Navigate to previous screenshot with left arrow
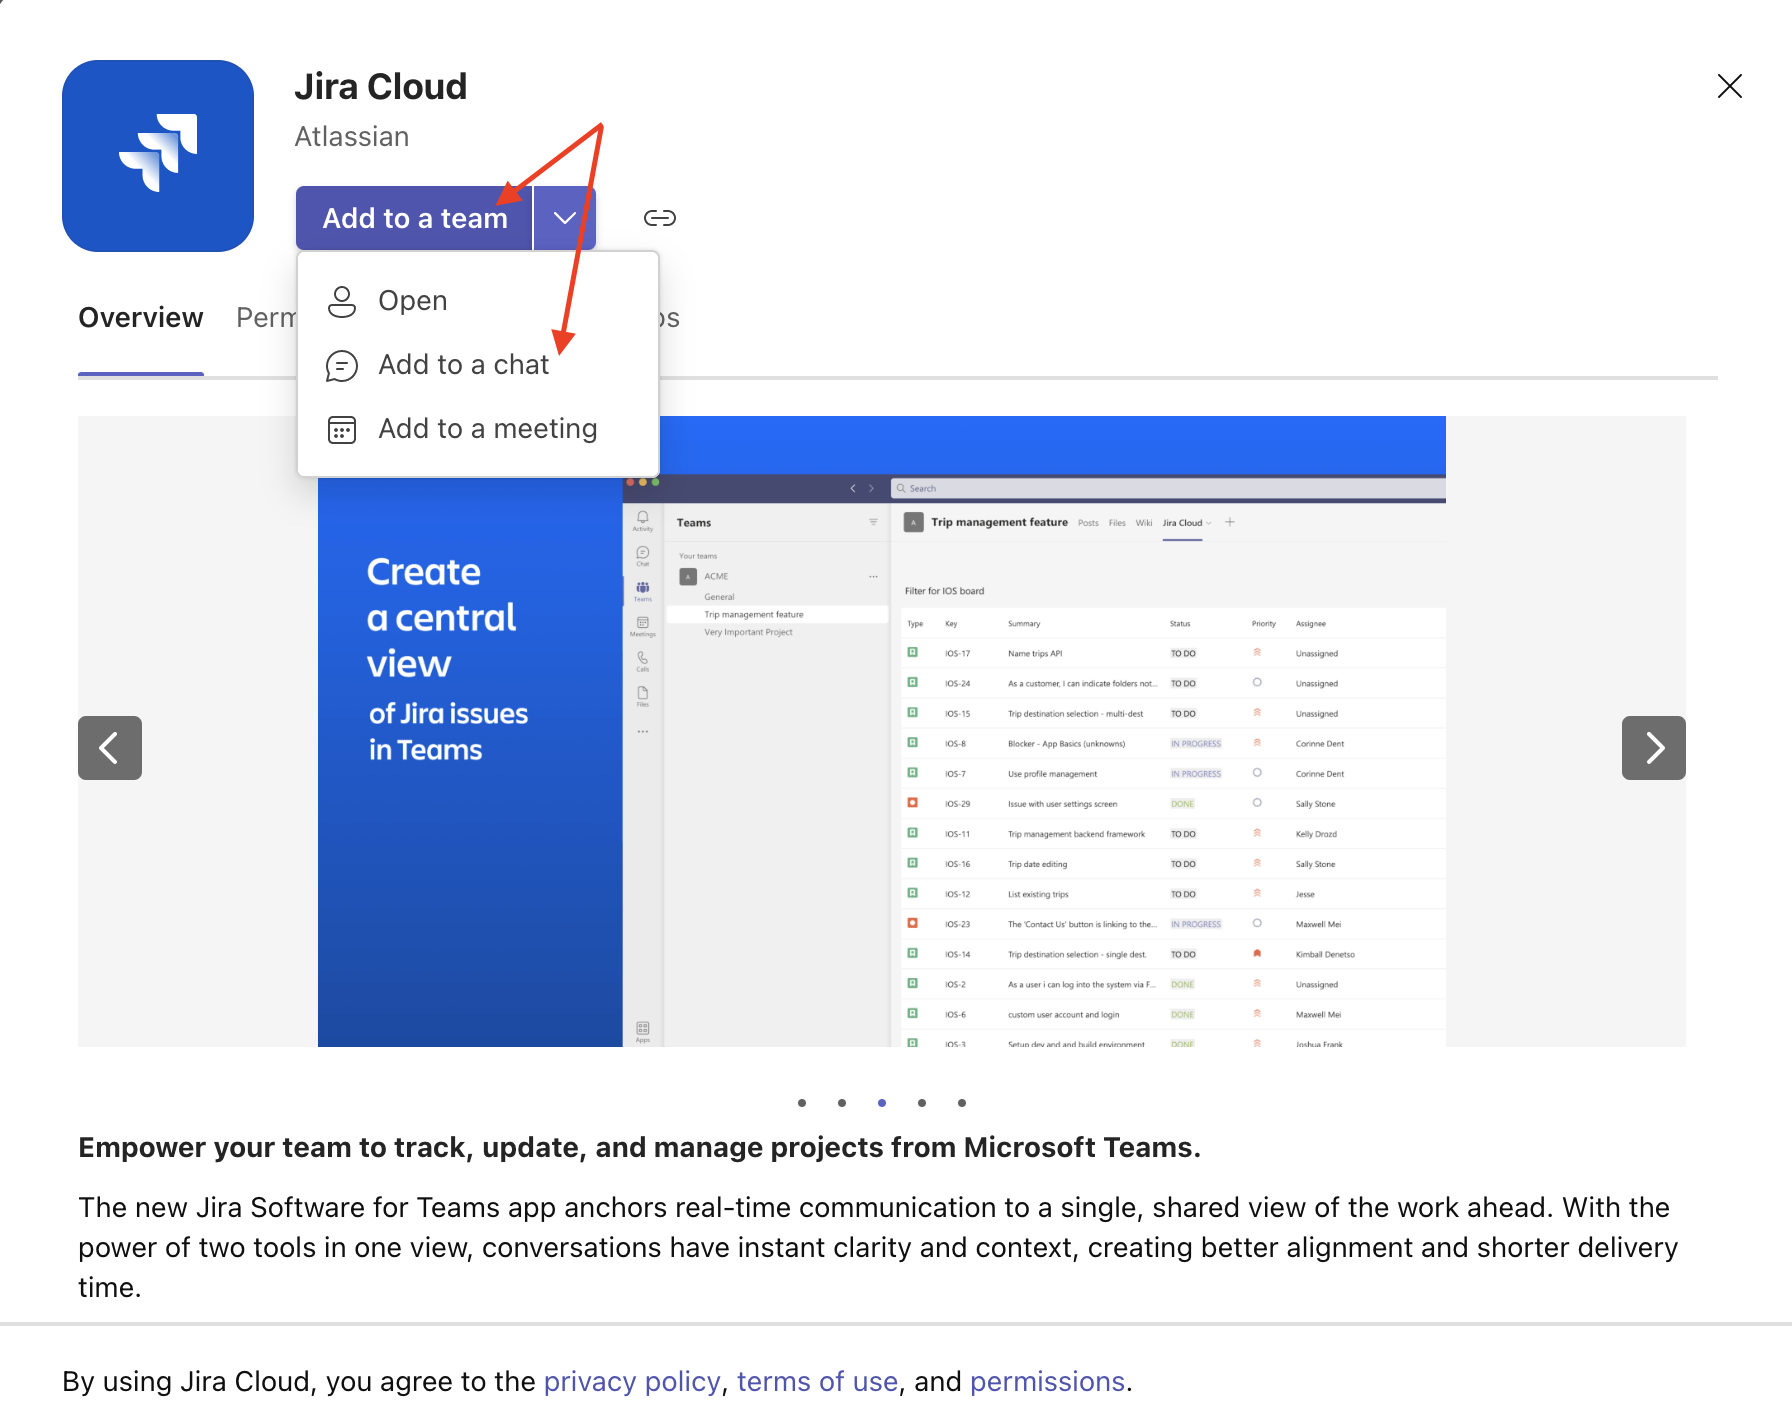The height and width of the screenshot is (1428, 1792). 109,747
